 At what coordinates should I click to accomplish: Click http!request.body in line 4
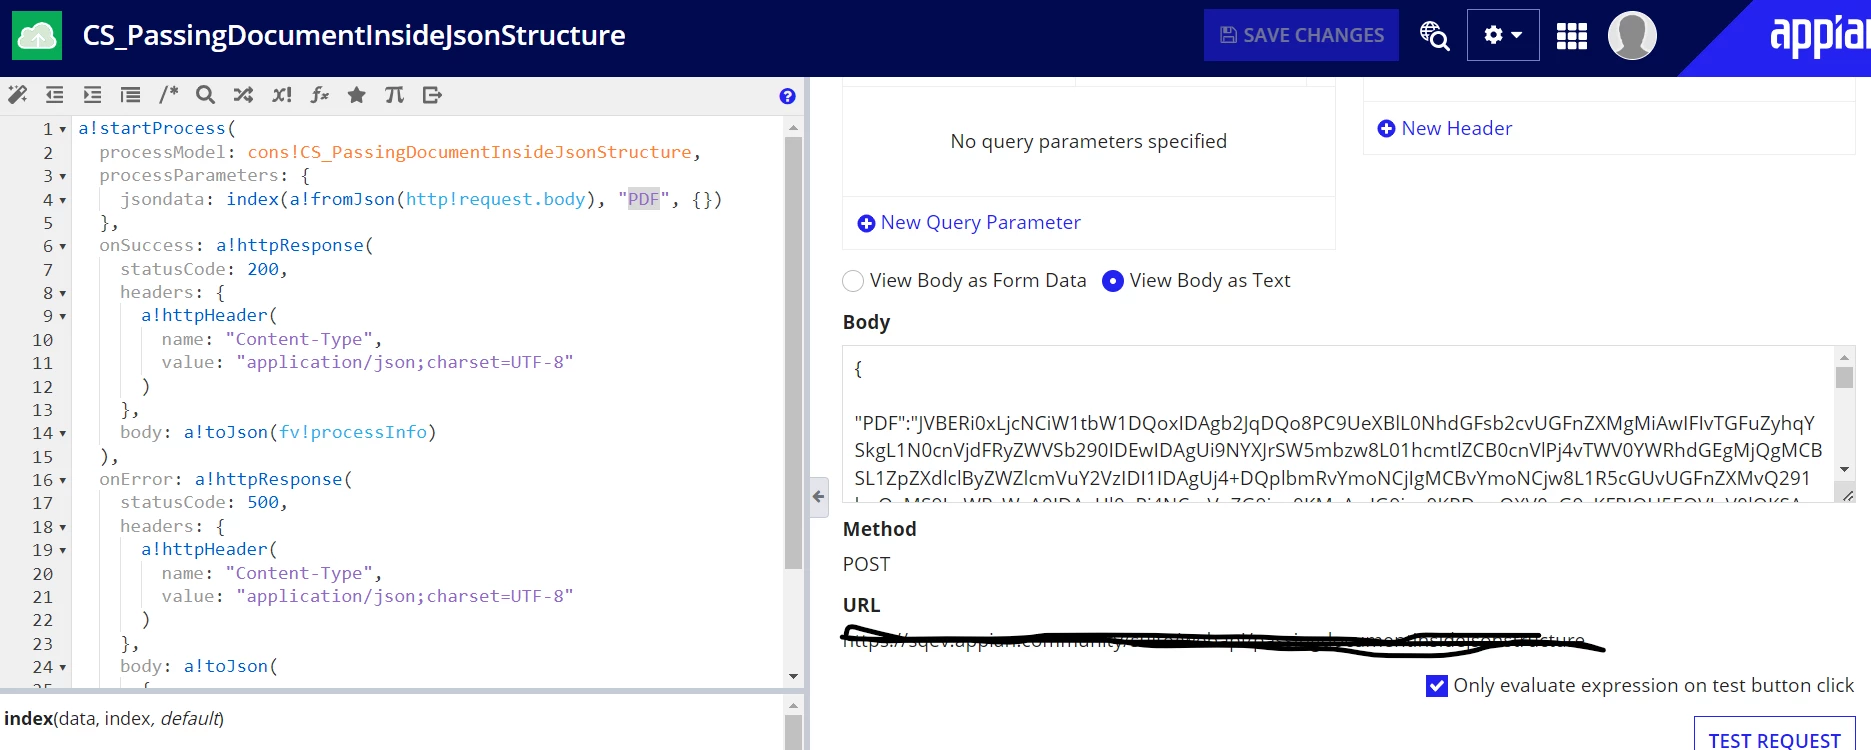(495, 199)
